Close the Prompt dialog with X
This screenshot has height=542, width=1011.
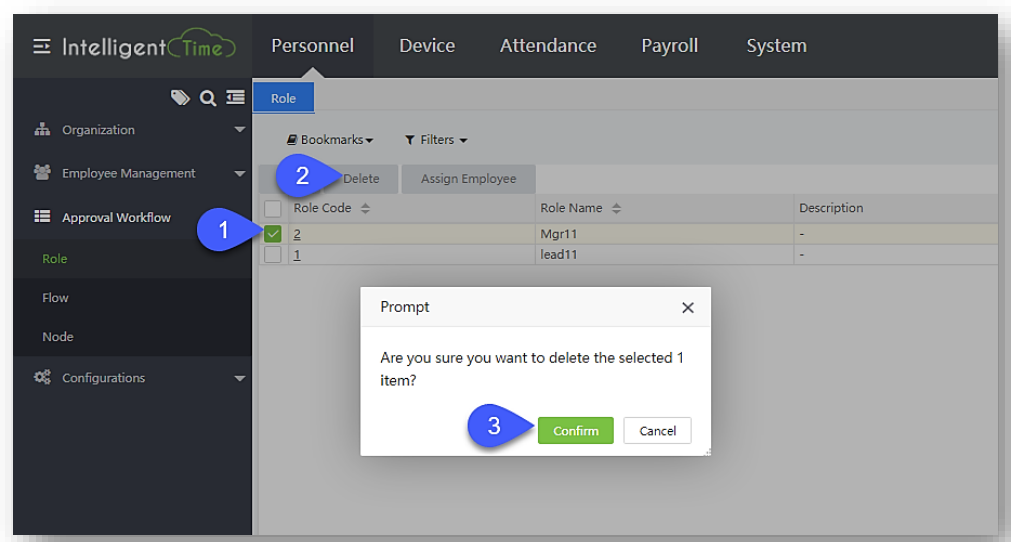pyautogui.click(x=687, y=308)
